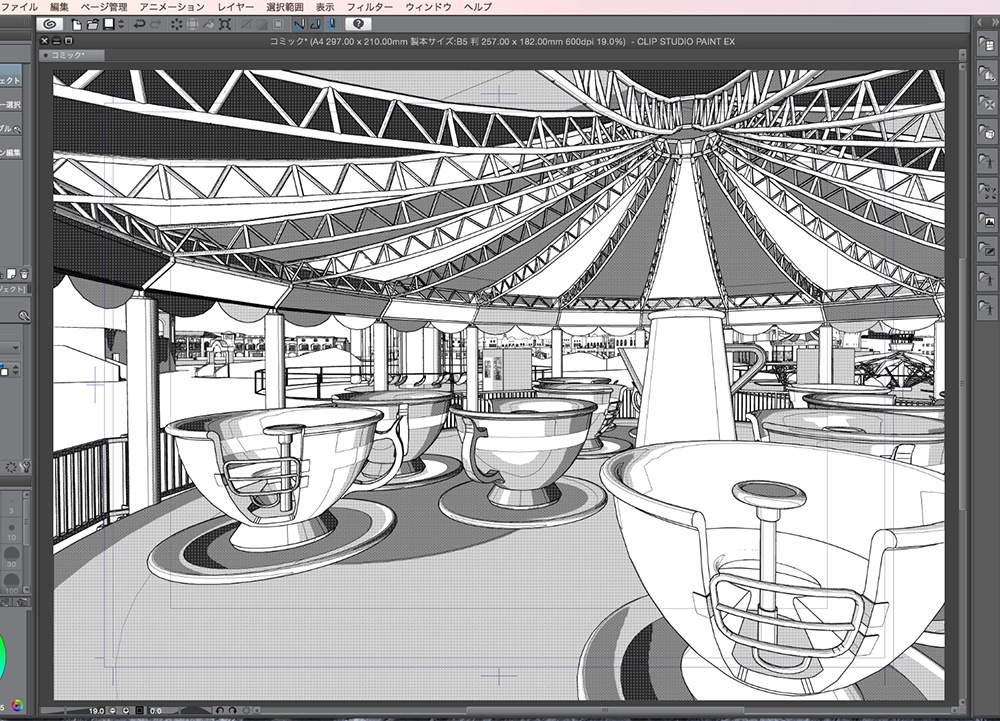
Task: Click the zoom value 19.0 field
Action: 96,710
